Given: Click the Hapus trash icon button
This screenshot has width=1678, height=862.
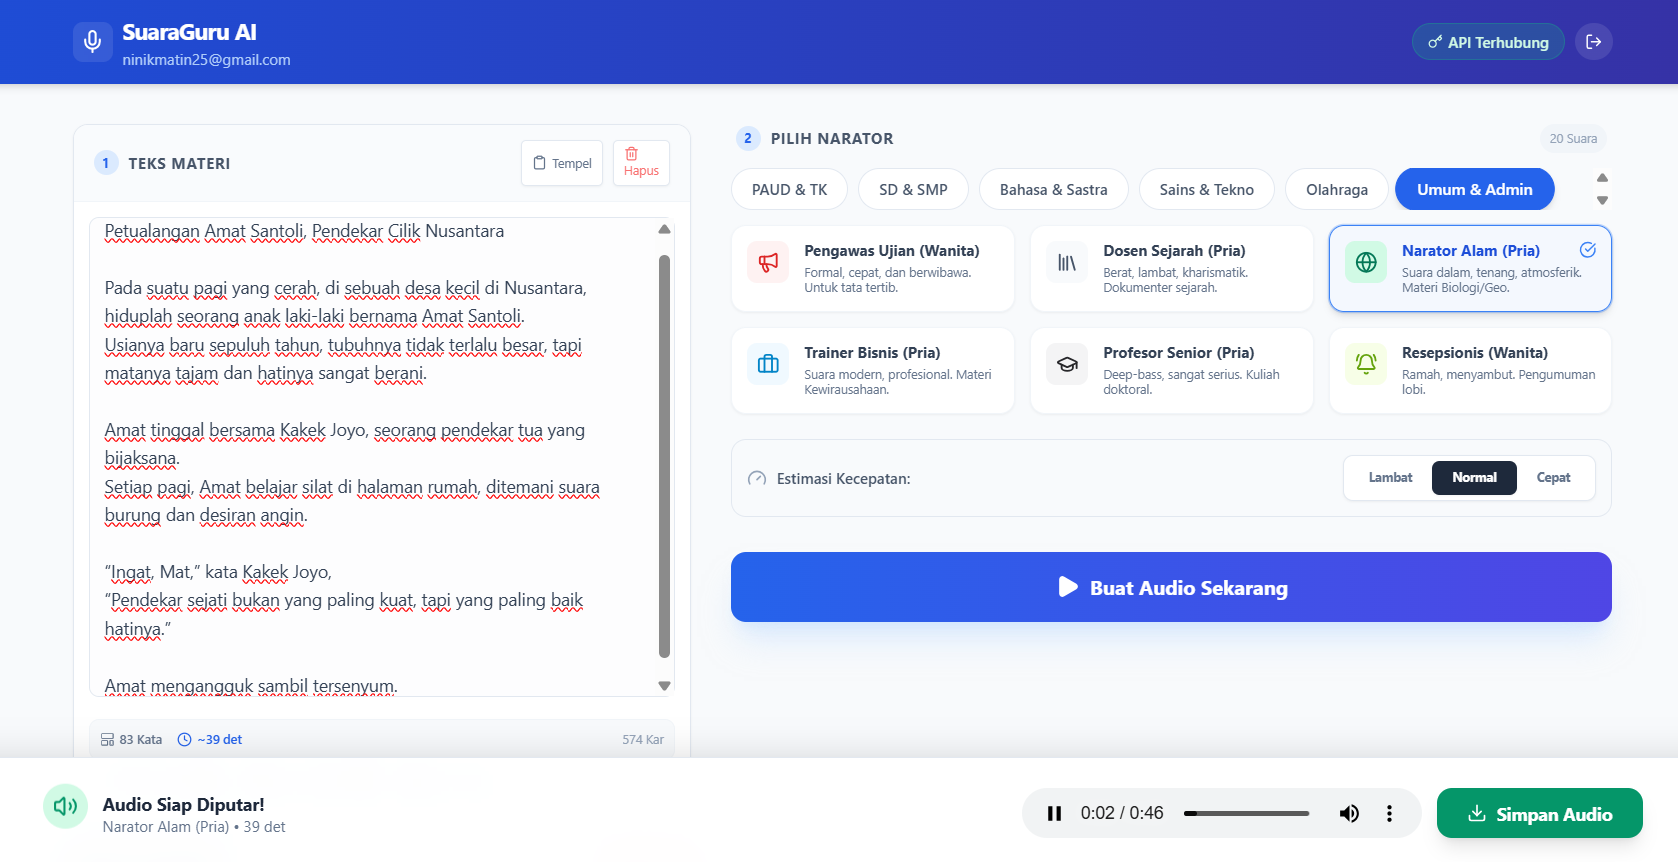Looking at the screenshot, I should 641,163.
